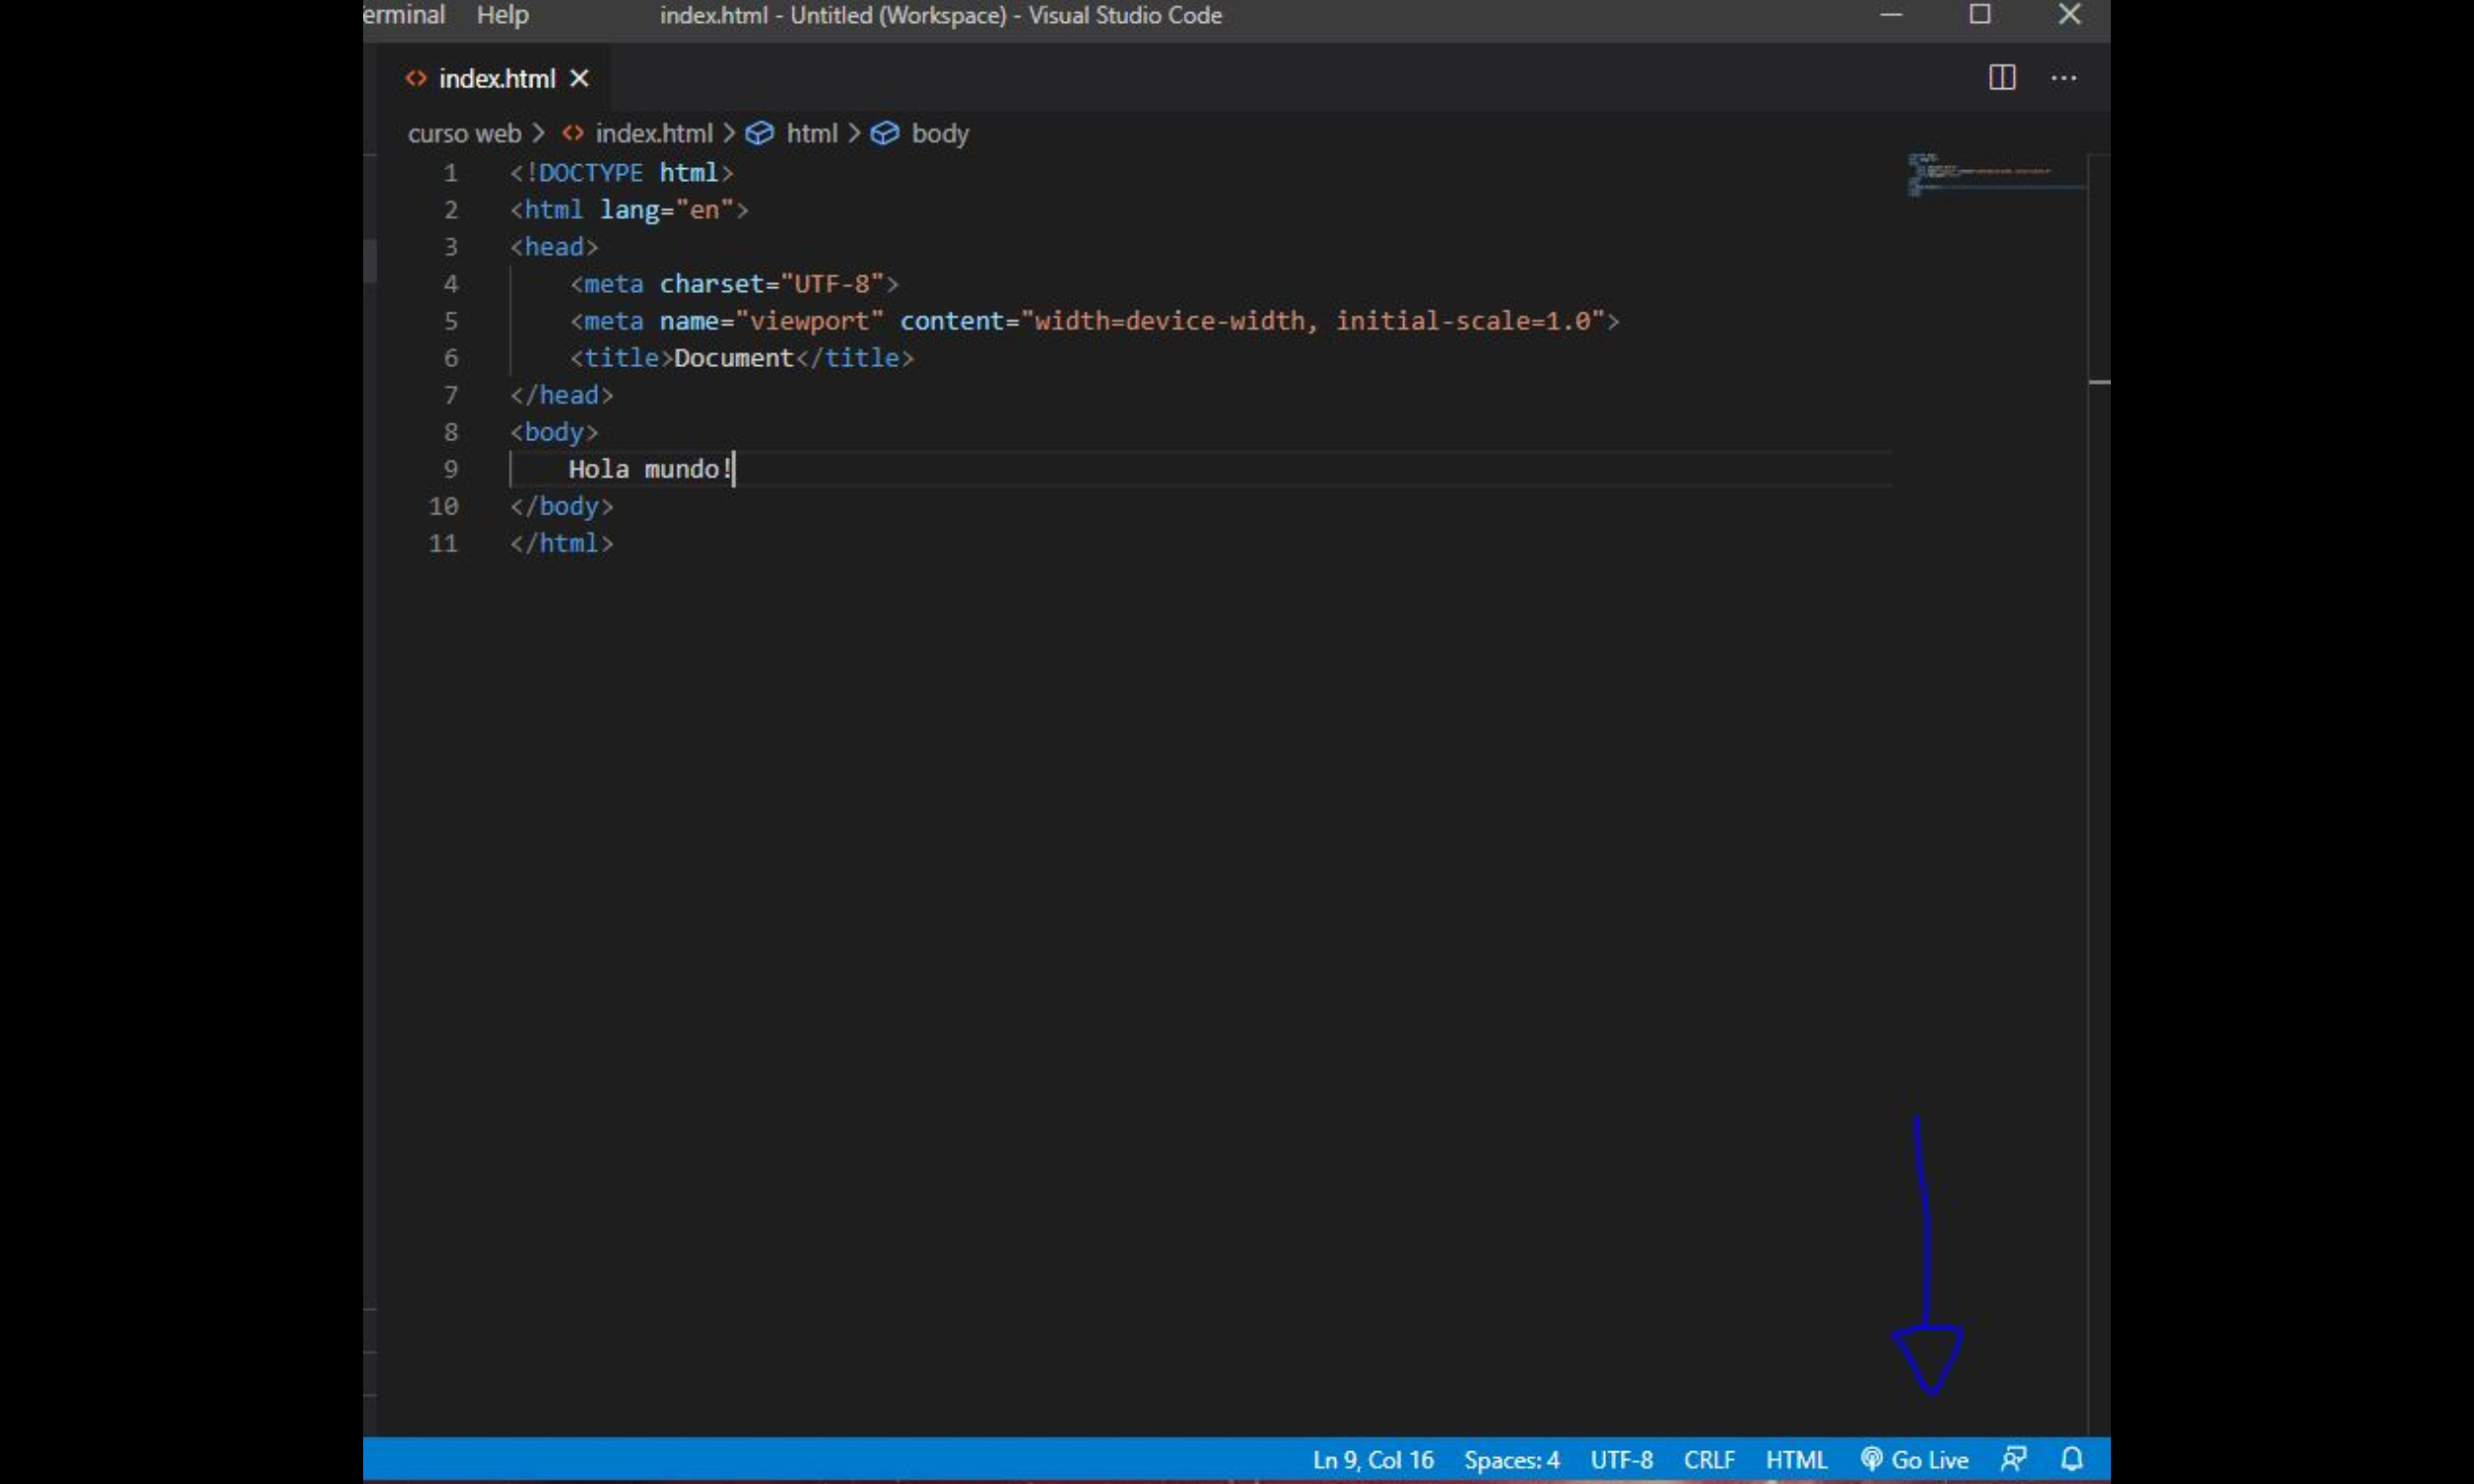Change the UTF-8 file encoding
The image size is (2474, 1484).
(x=1621, y=1459)
